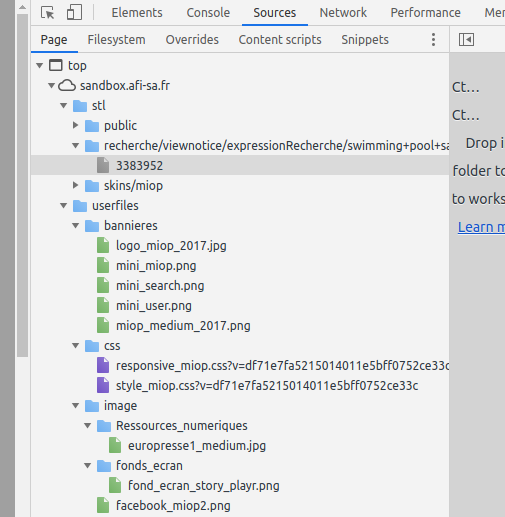
Task: Open the more tabs three-dot menu
Action: point(433,40)
